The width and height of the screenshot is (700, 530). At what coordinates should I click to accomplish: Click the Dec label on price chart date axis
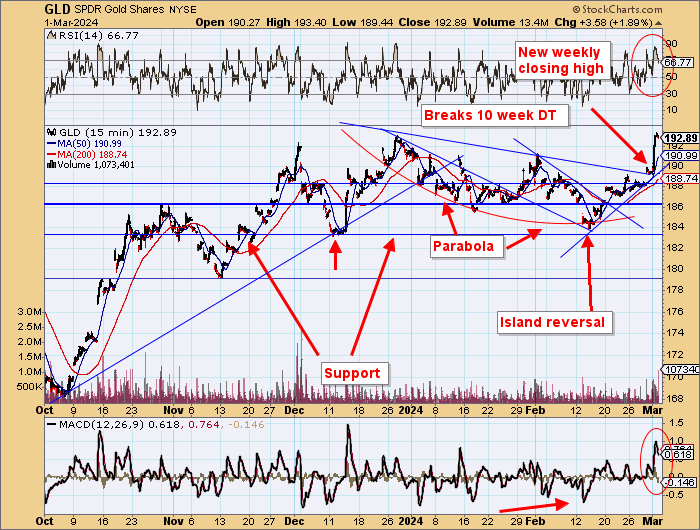[x=294, y=410]
